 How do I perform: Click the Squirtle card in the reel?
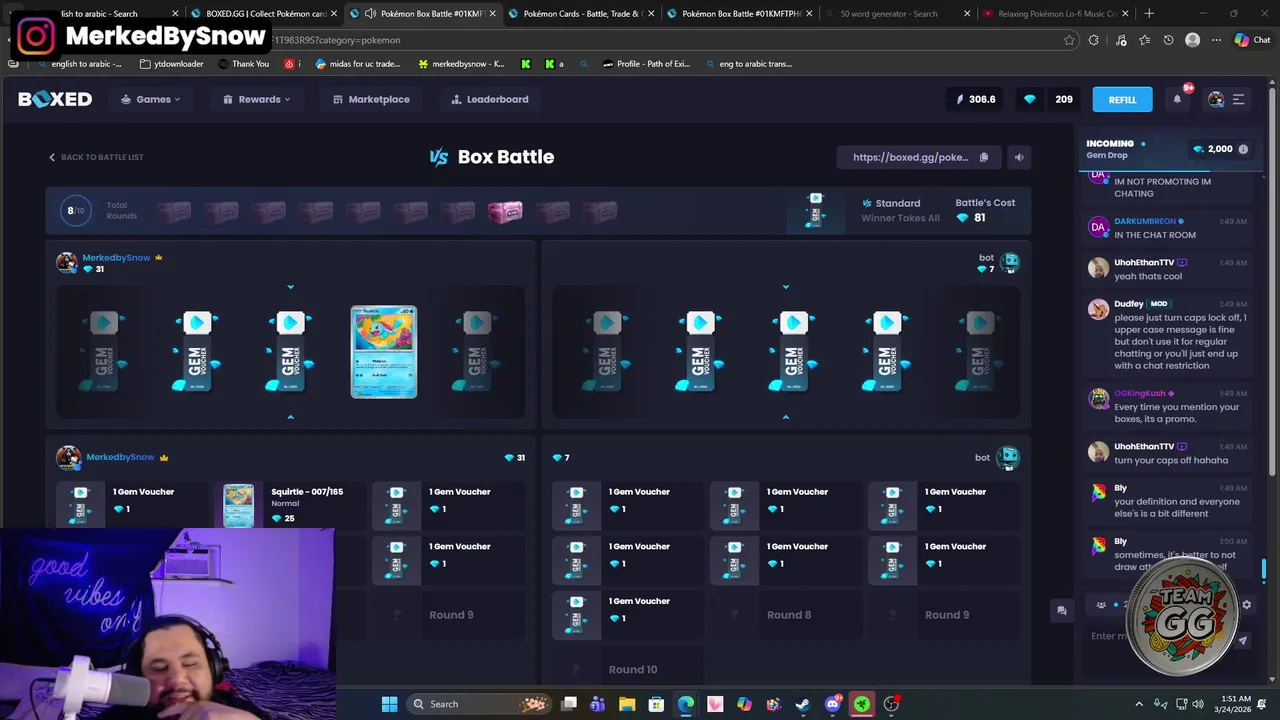384,352
